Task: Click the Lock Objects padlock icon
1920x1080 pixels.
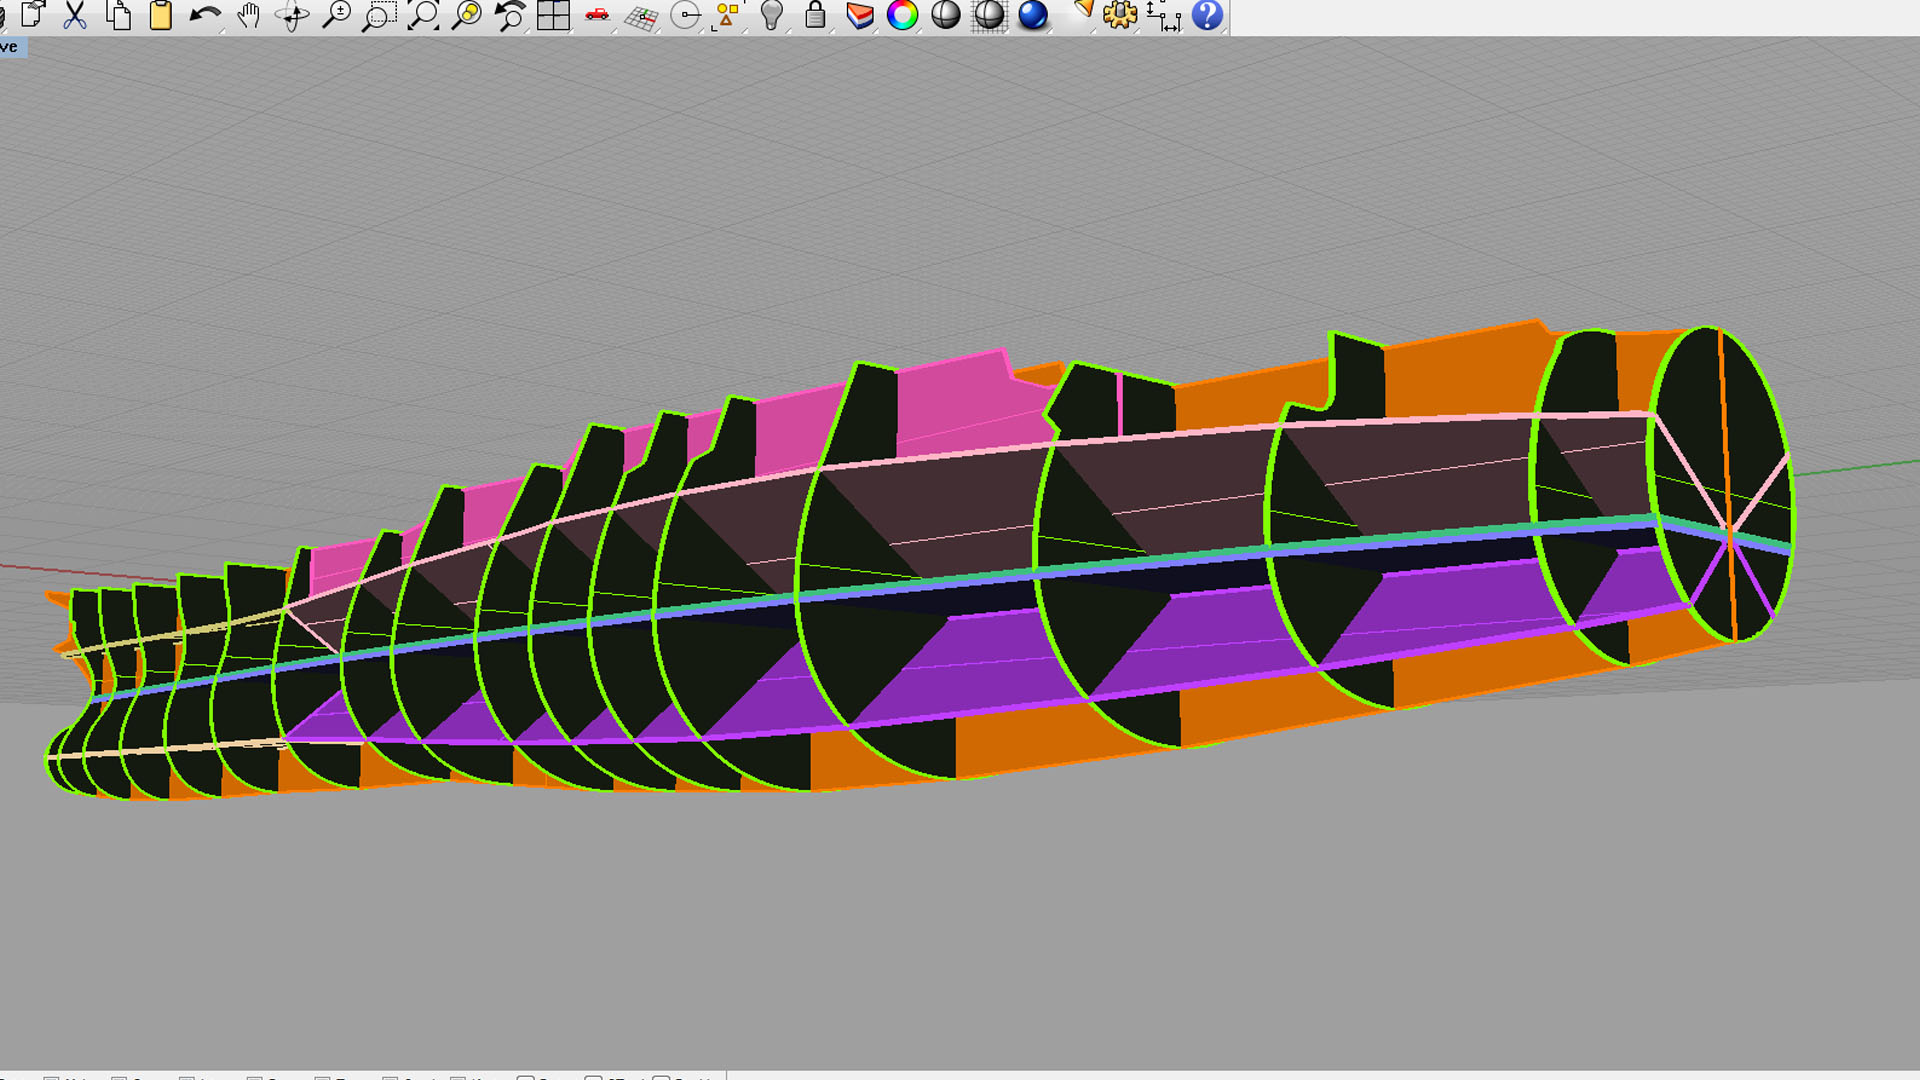Action: click(815, 15)
